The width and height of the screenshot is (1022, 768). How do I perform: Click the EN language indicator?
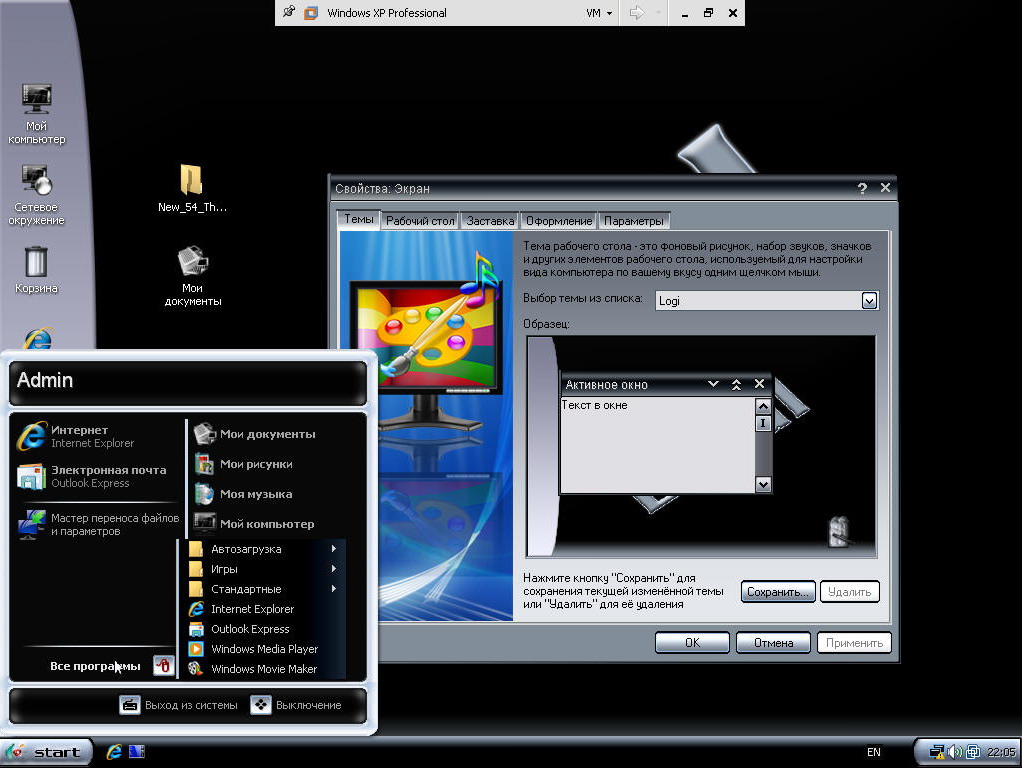tap(873, 752)
